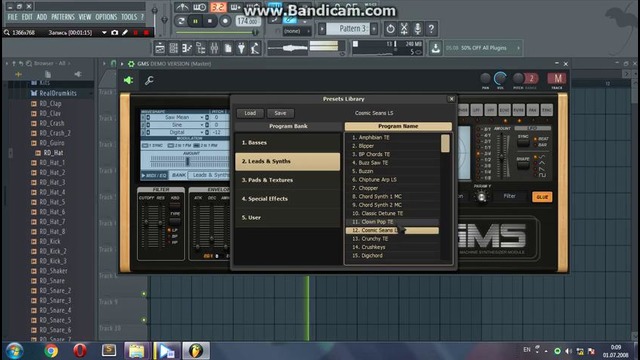Click the download content library icon
Screen dimensions: 640x360
click(x=436, y=48)
